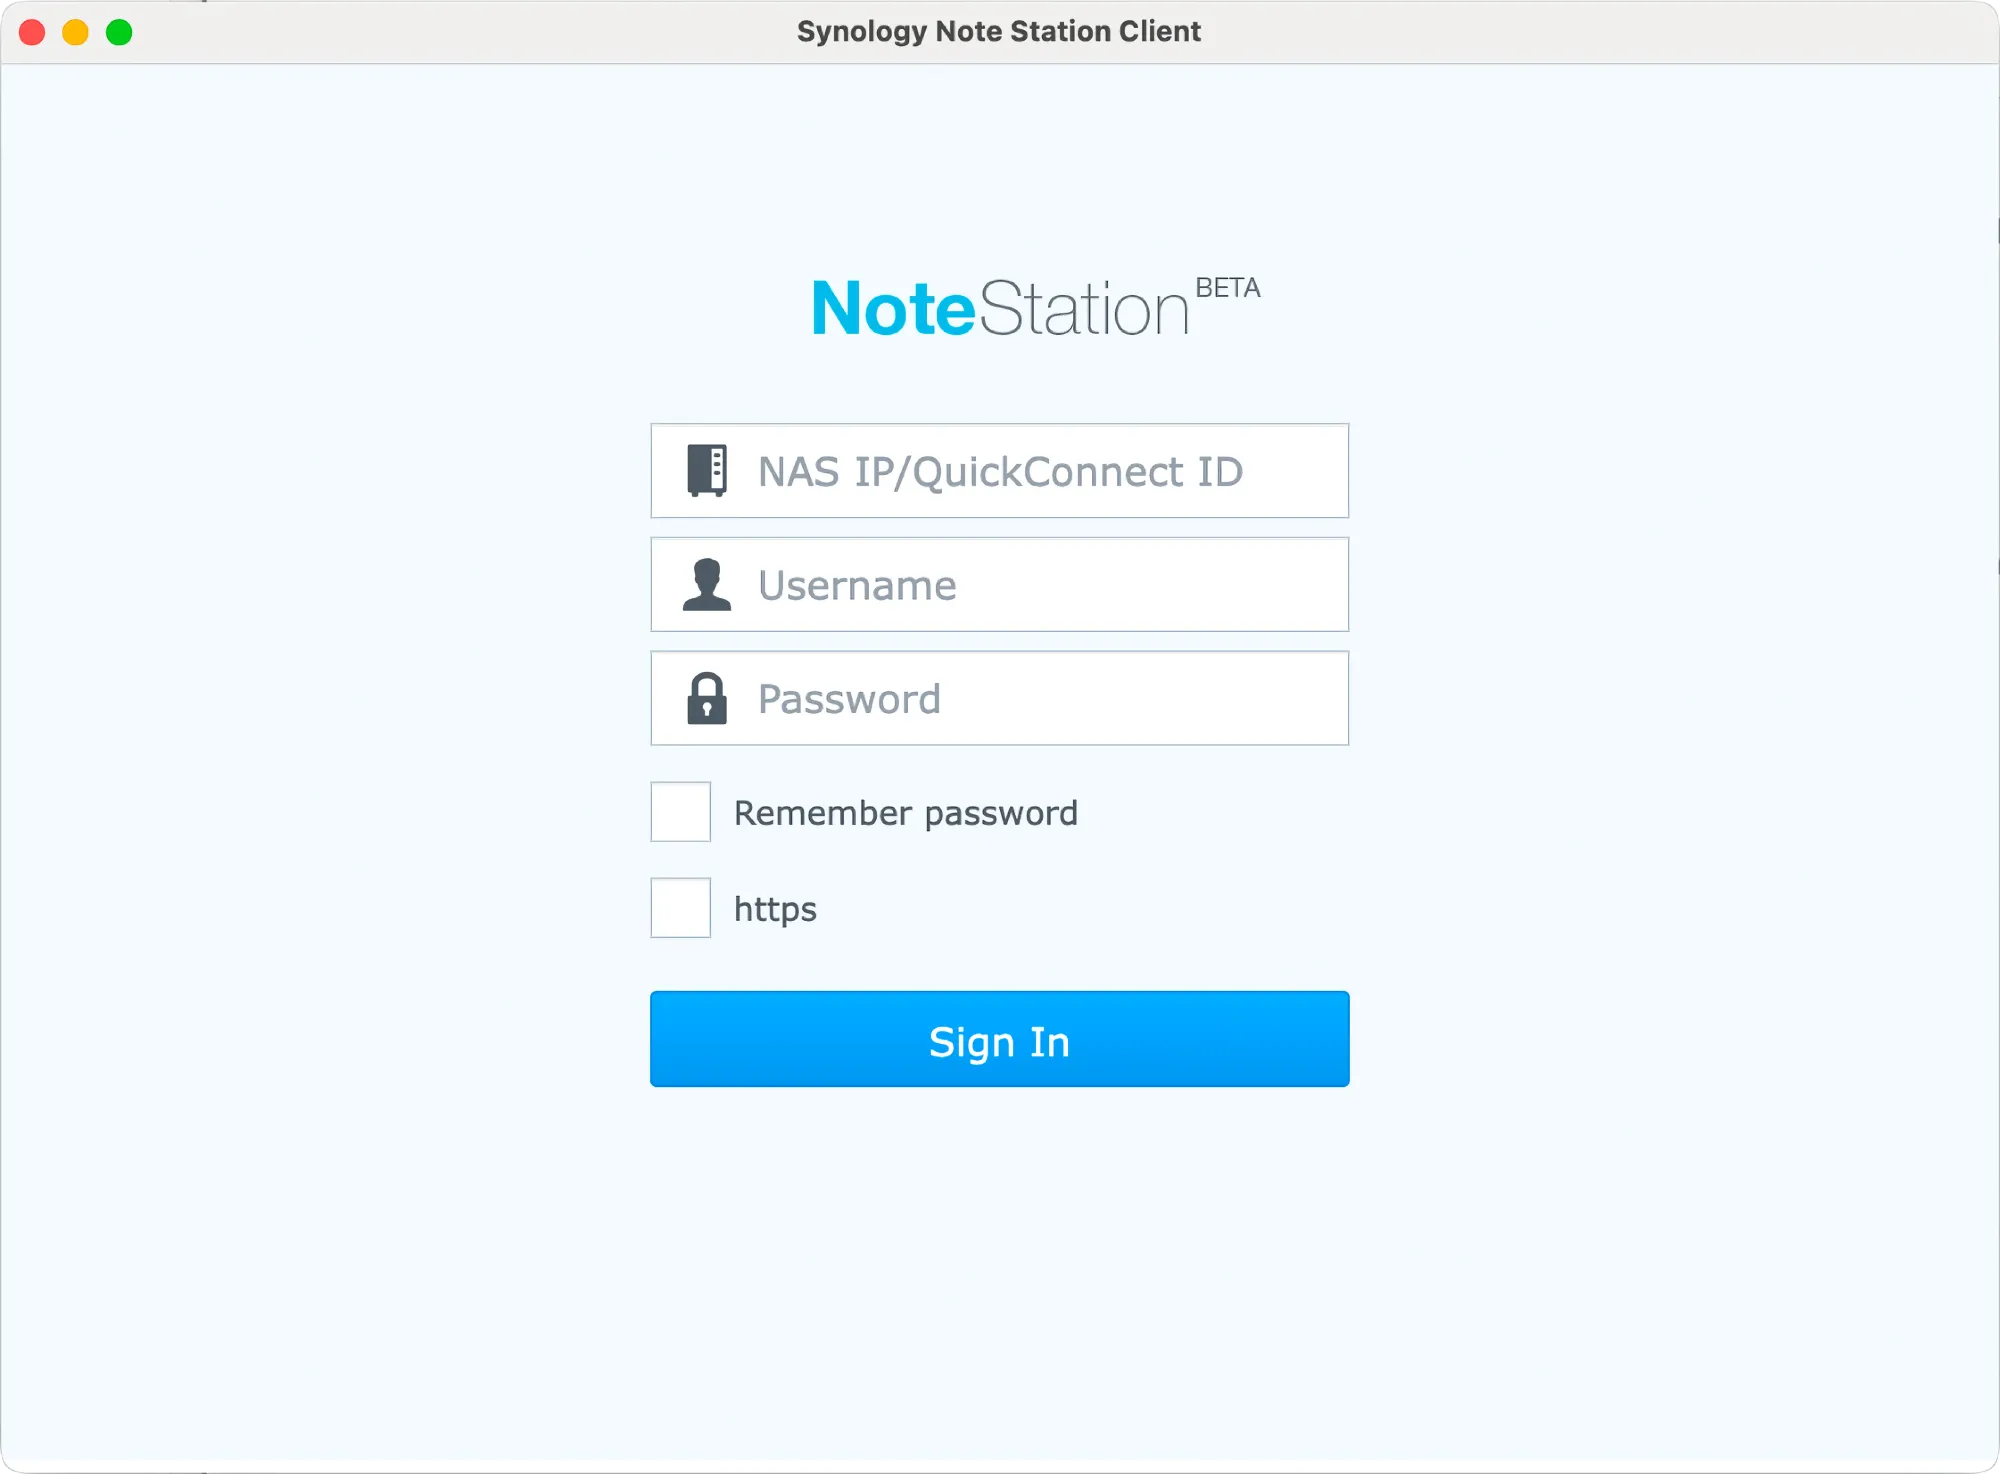2000x1474 pixels.
Task: Enable the Remember password checkbox
Action: click(x=681, y=812)
